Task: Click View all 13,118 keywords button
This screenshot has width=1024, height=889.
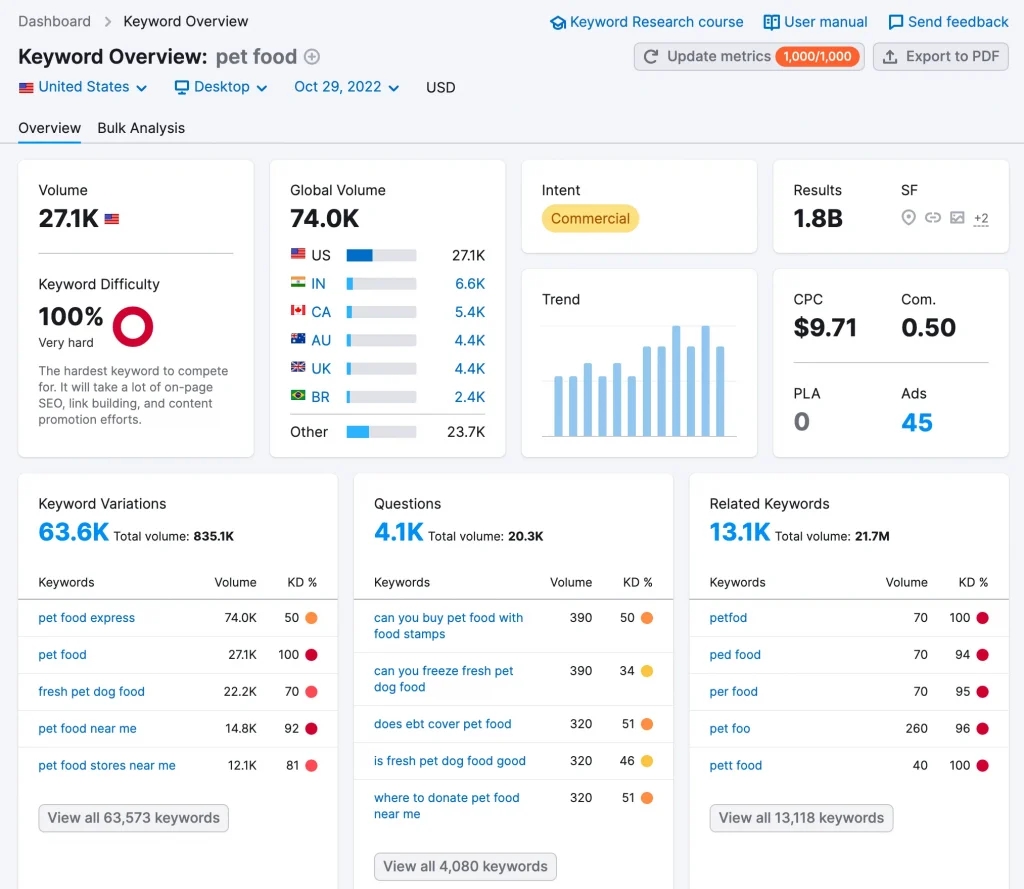Action: tap(801, 818)
